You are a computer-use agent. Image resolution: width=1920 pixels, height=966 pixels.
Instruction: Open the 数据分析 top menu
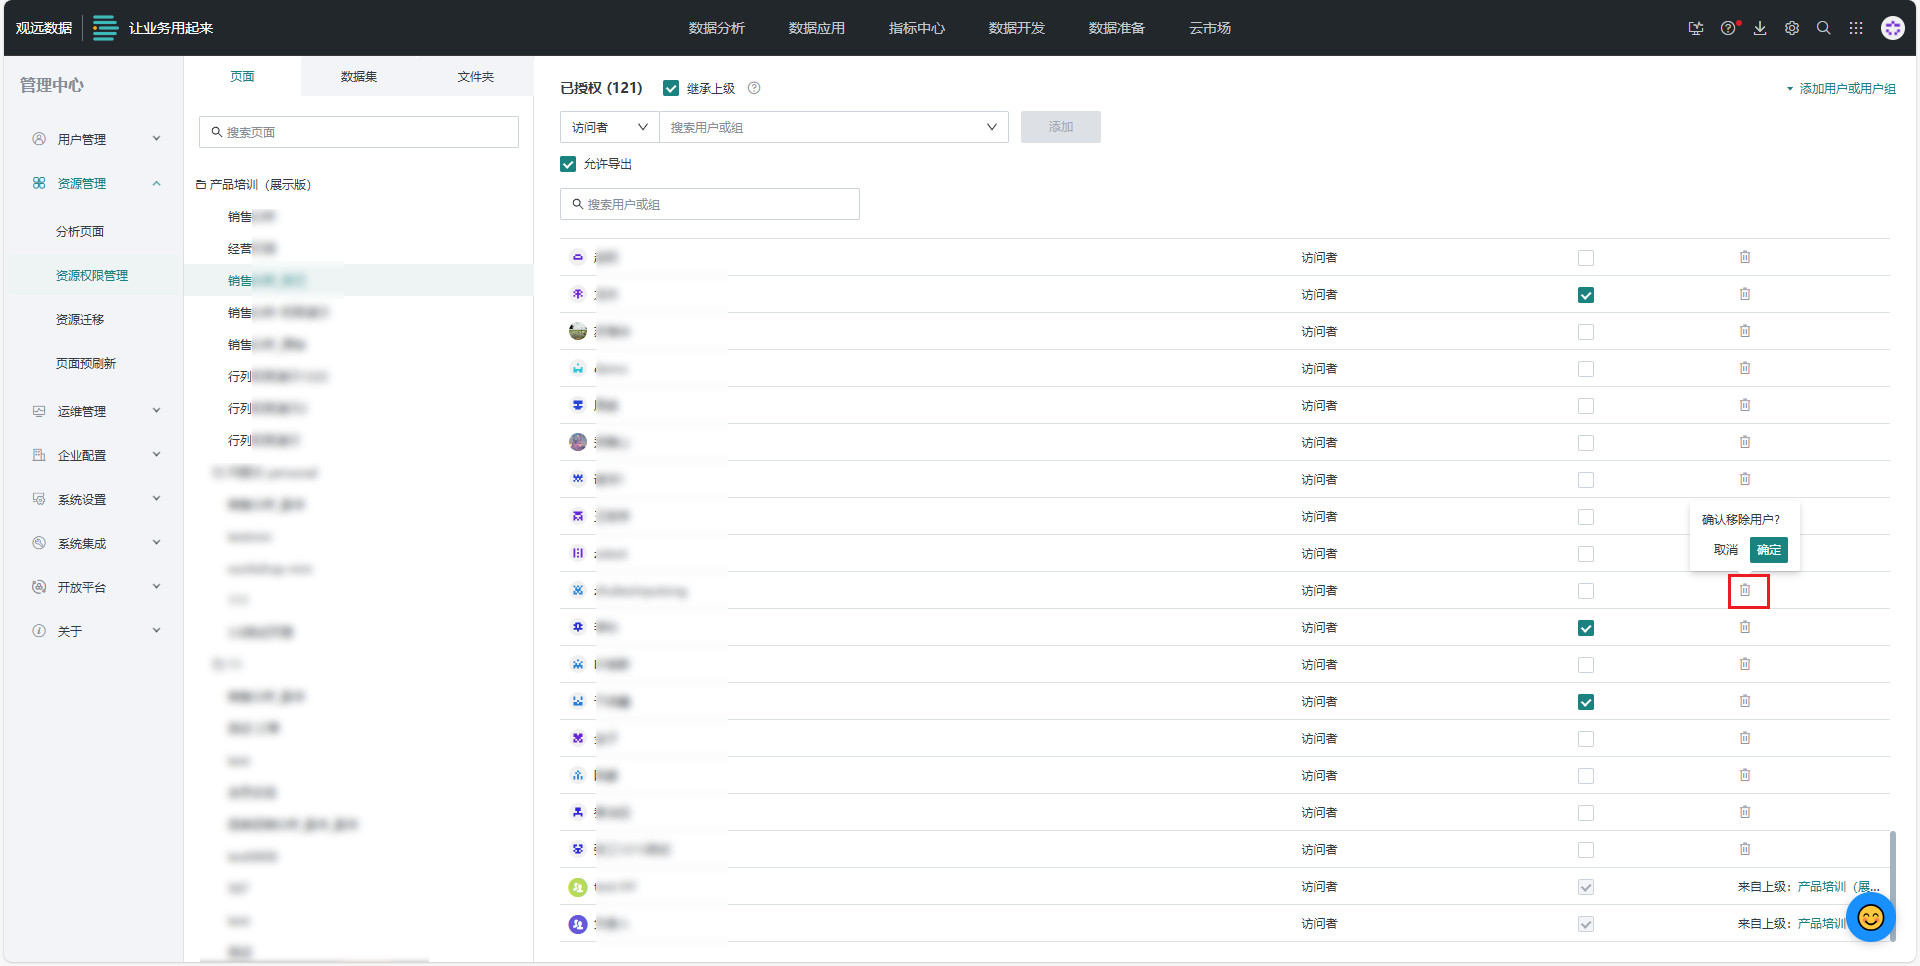point(716,28)
